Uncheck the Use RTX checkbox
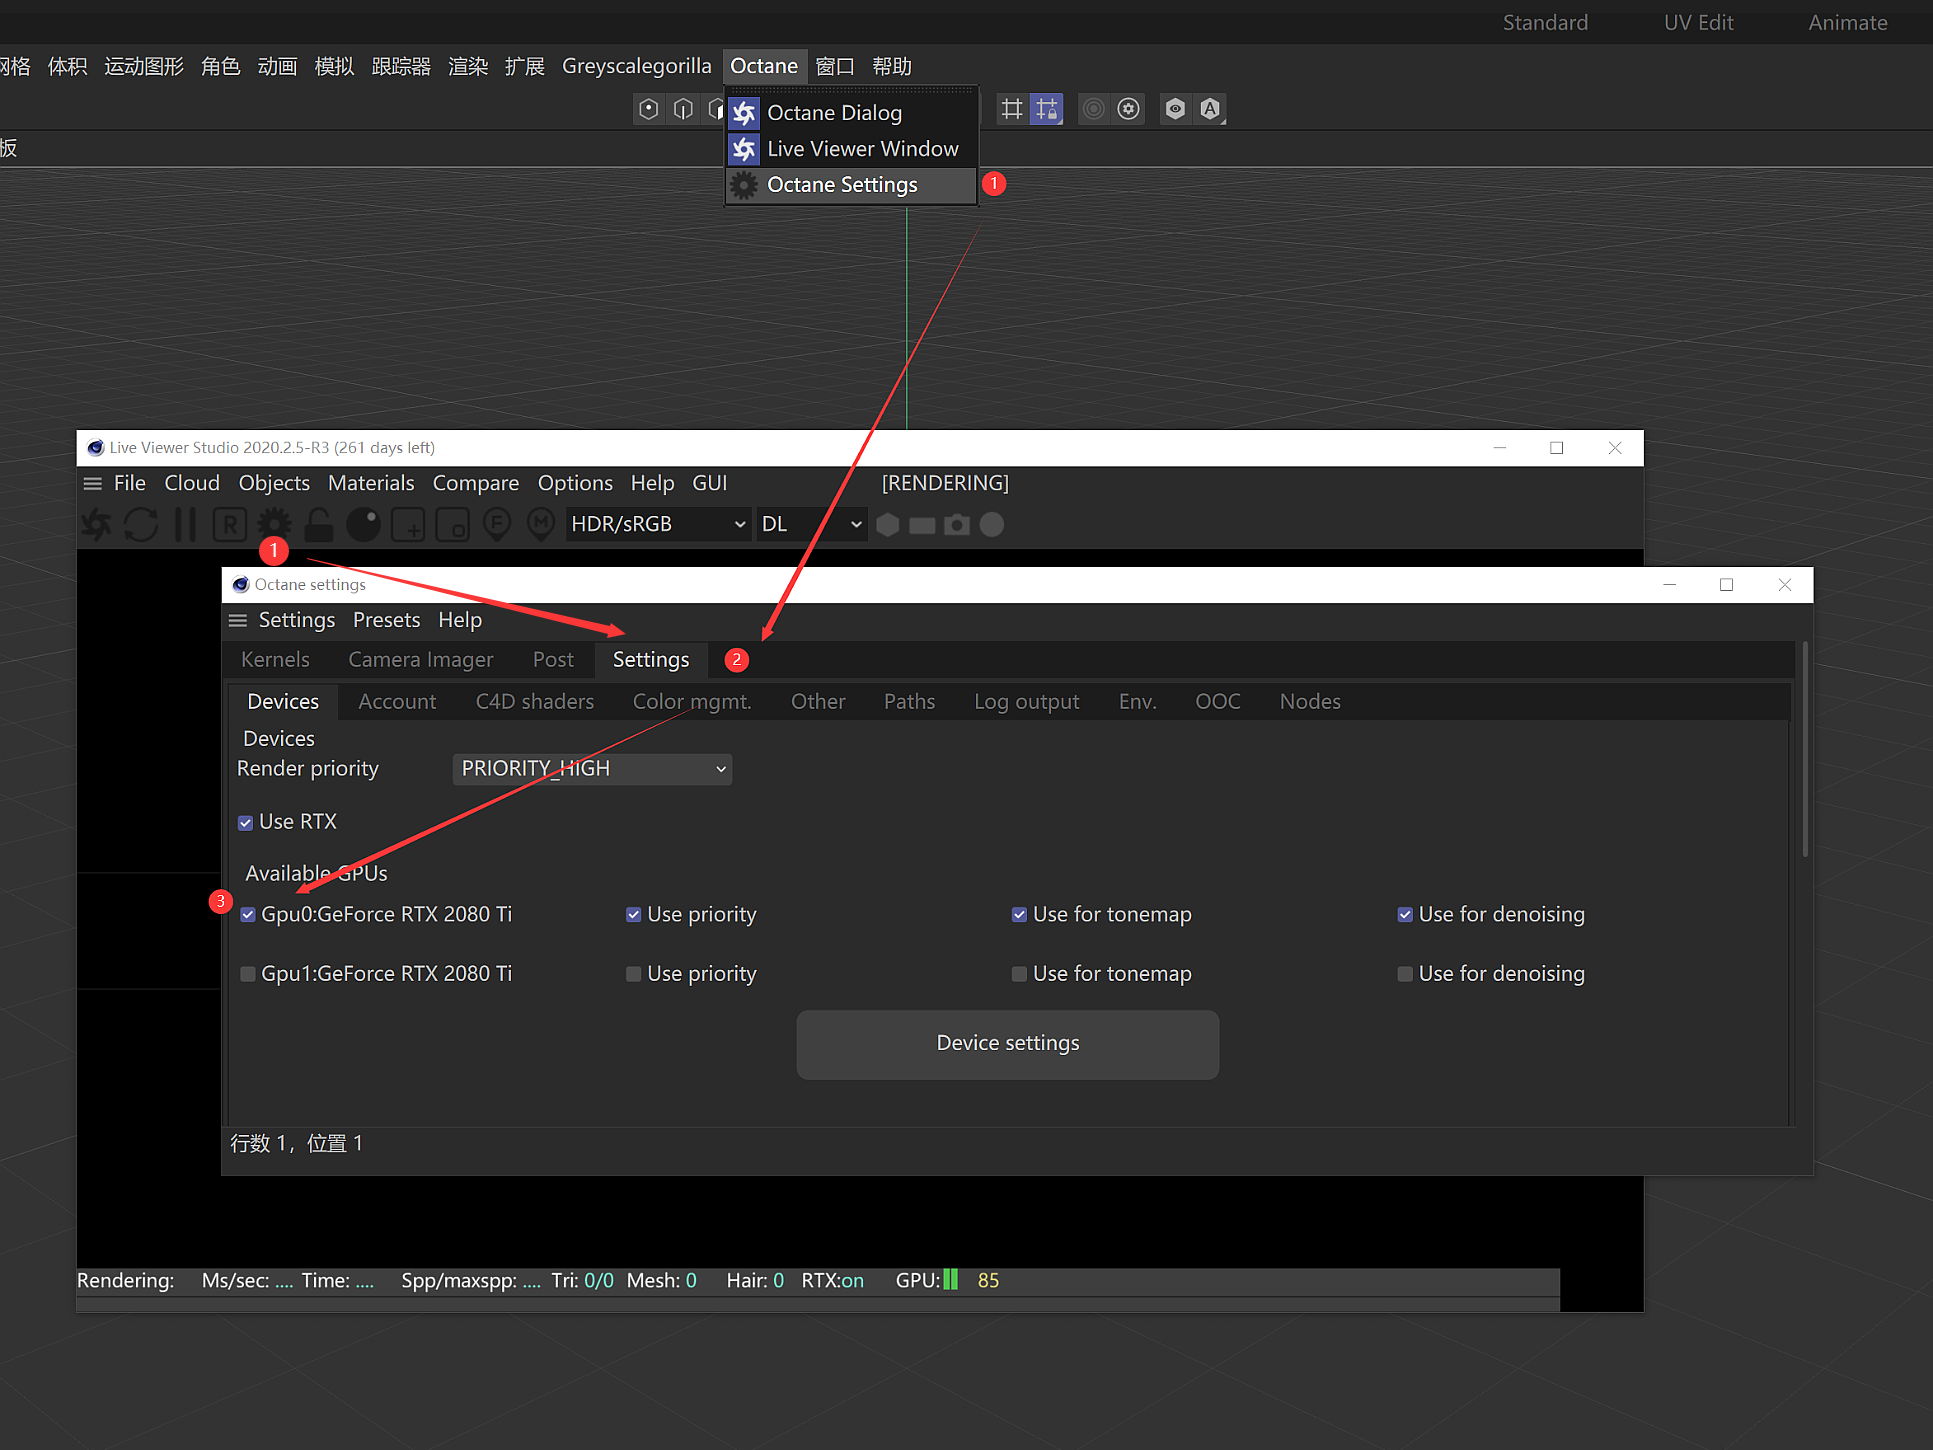The width and height of the screenshot is (1933, 1450). coord(246,823)
